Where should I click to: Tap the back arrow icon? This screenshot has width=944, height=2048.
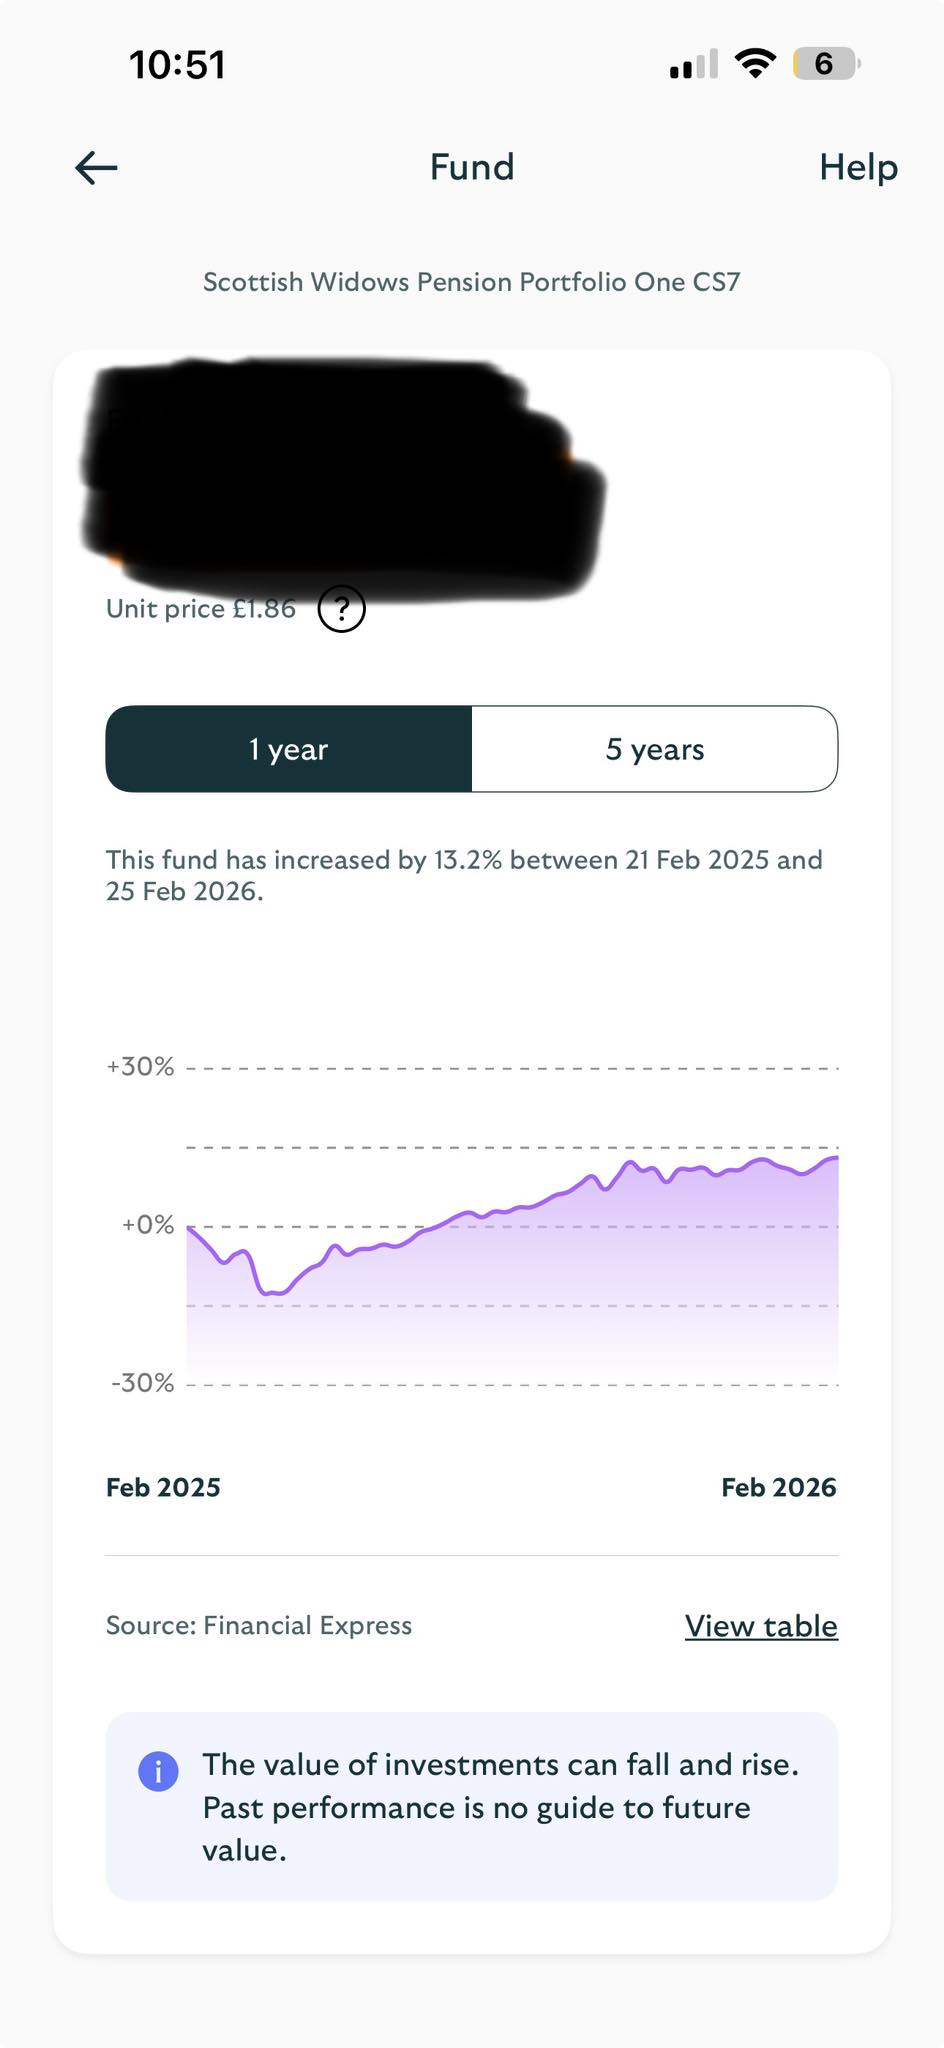click(97, 167)
